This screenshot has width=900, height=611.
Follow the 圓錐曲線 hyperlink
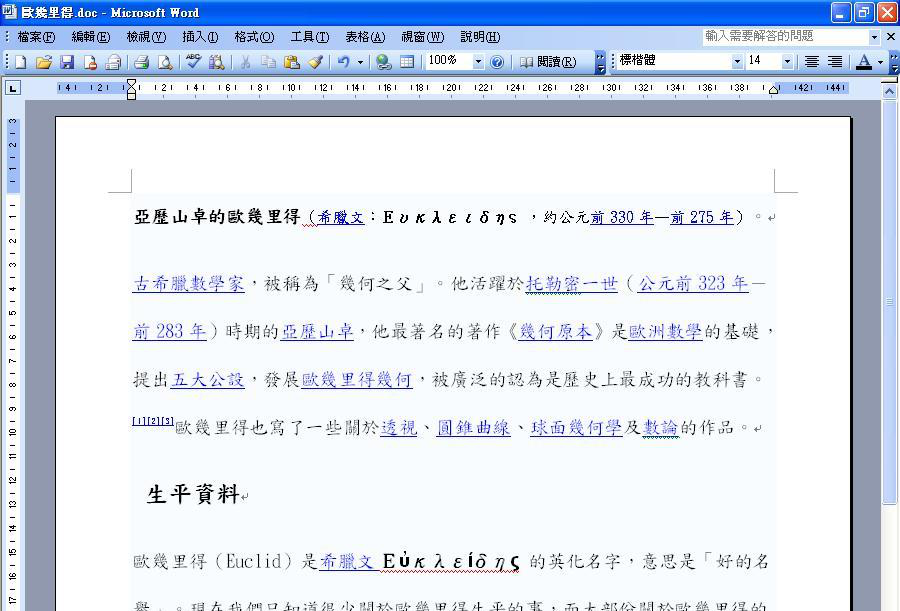tap(474, 428)
